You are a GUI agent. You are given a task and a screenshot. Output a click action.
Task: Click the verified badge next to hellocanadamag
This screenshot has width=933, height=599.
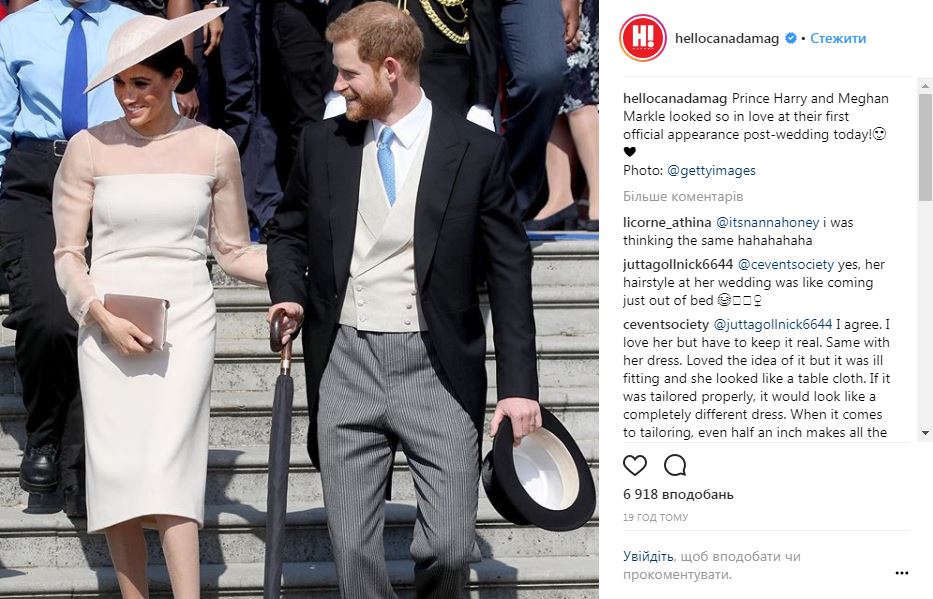point(791,38)
